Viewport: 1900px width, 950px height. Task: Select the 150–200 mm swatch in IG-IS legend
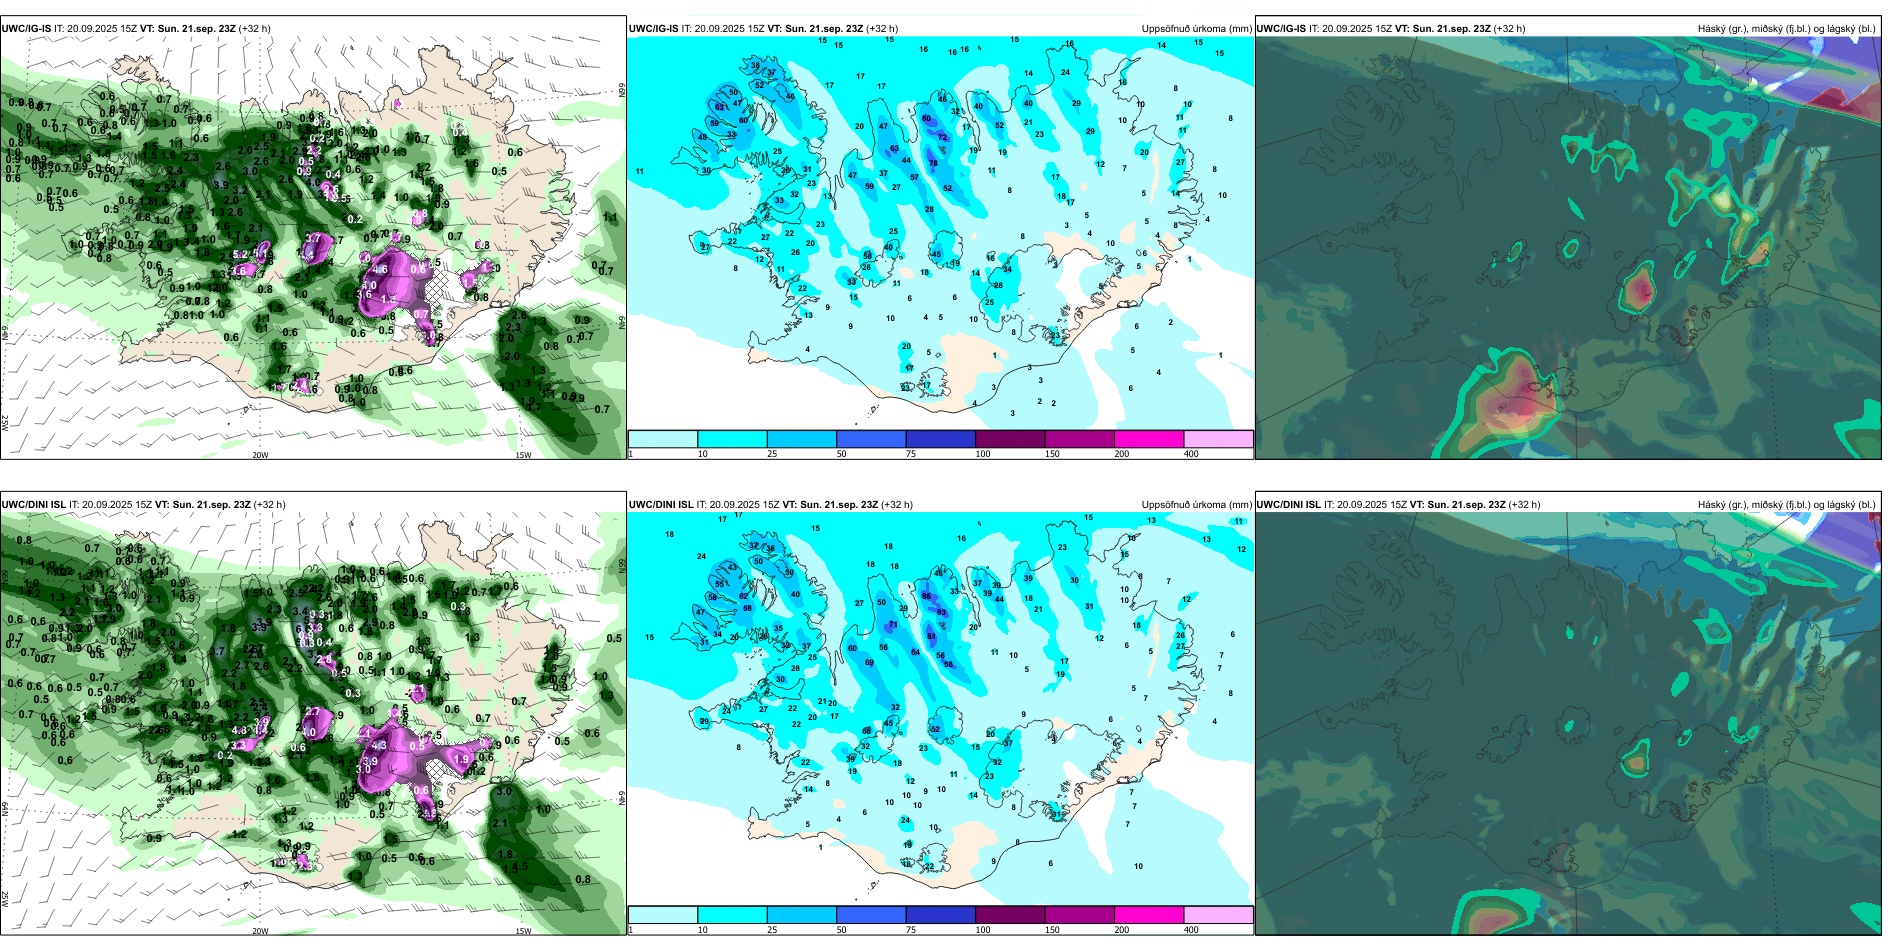[x=1080, y=439]
